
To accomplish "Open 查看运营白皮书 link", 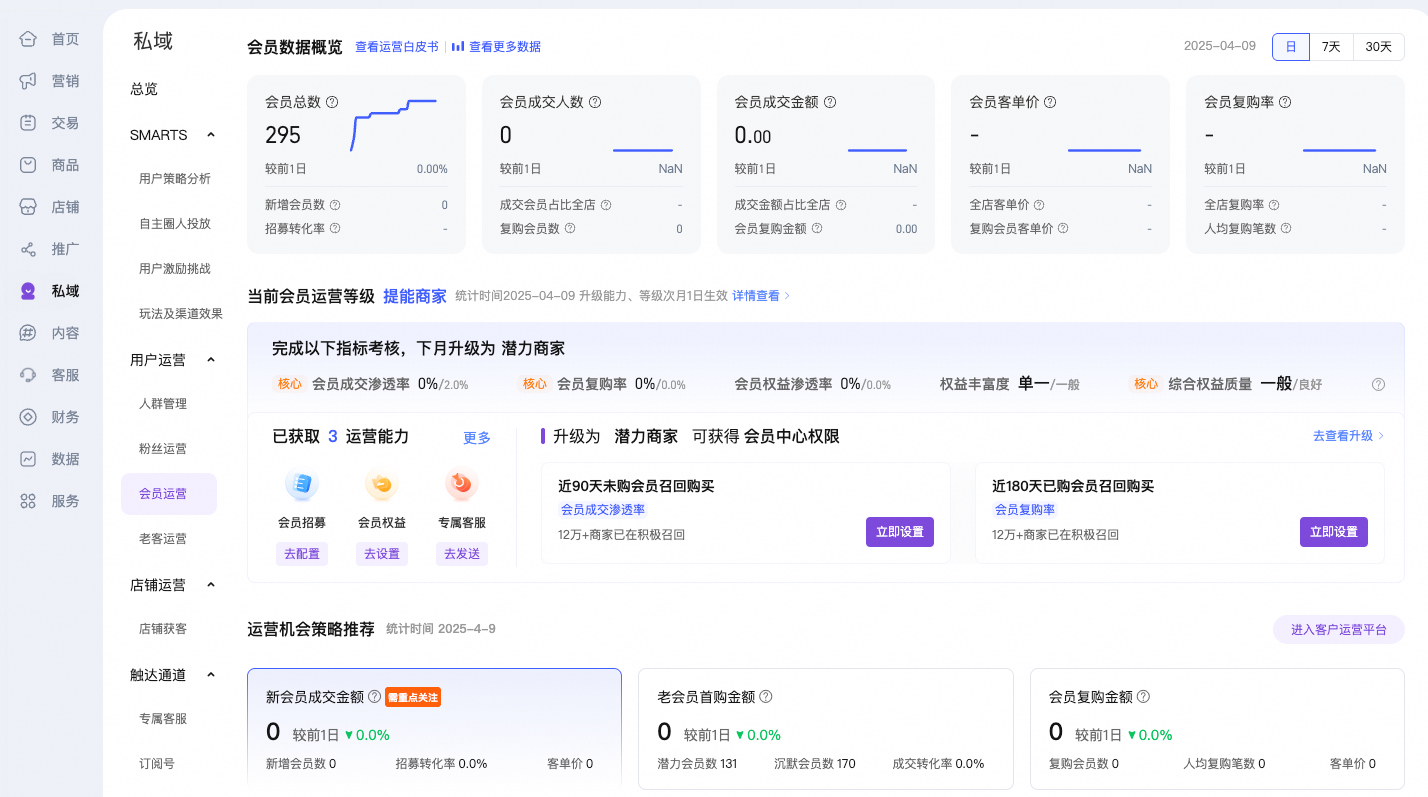I will 397,47.
